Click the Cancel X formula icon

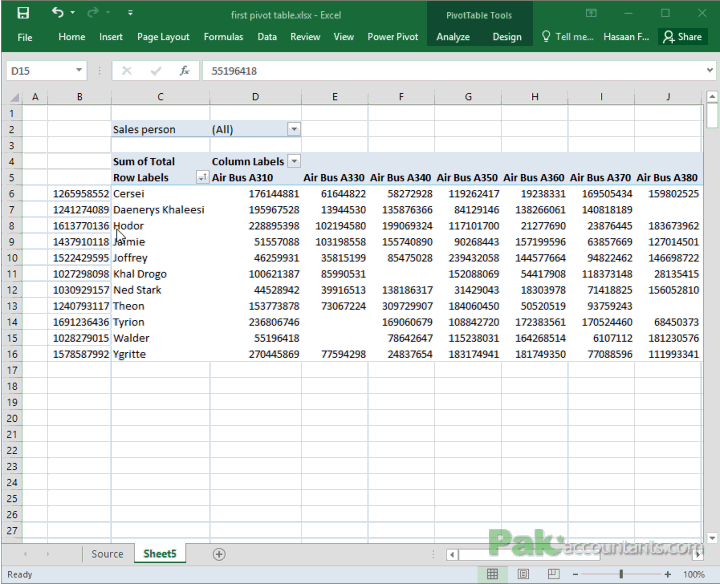point(127,71)
